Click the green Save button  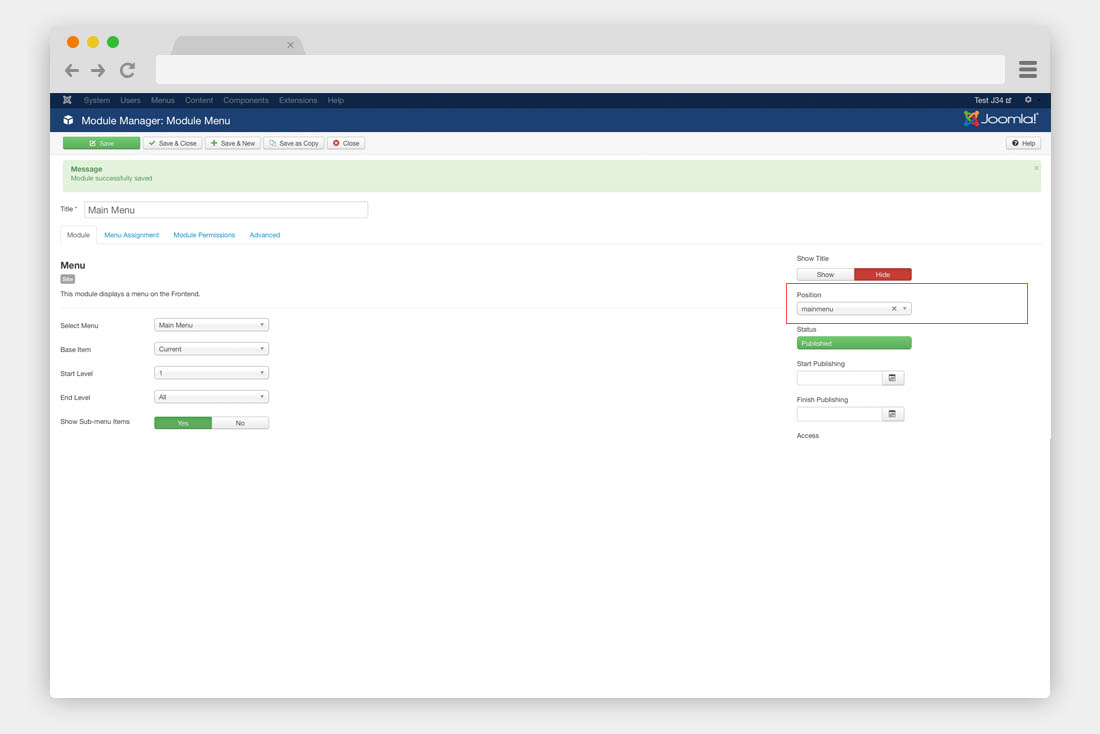point(101,143)
